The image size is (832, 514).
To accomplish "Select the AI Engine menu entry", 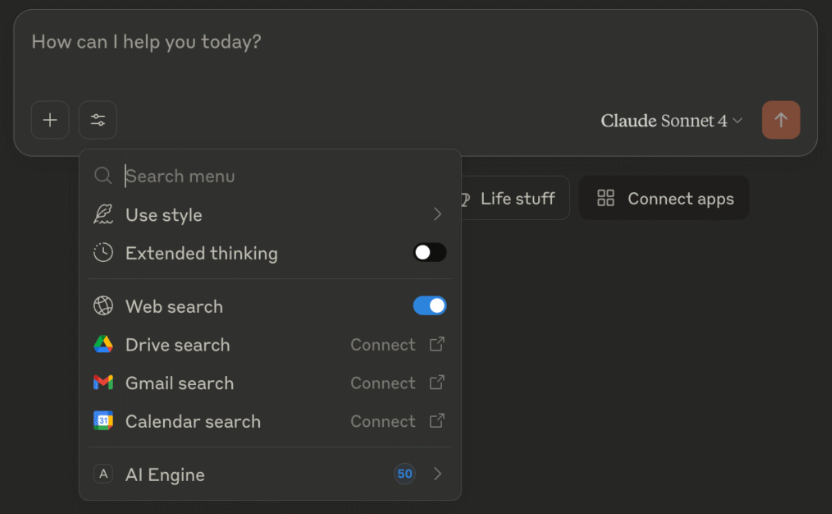I will click(165, 475).
